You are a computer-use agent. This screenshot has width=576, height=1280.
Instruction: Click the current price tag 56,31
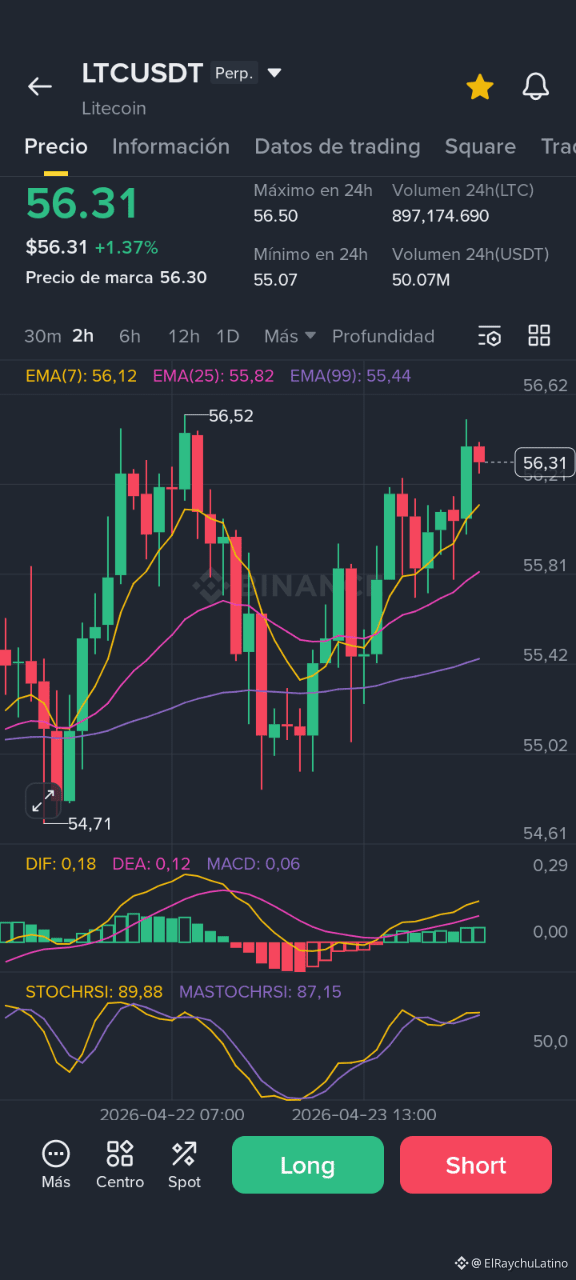tap(544, 462)
